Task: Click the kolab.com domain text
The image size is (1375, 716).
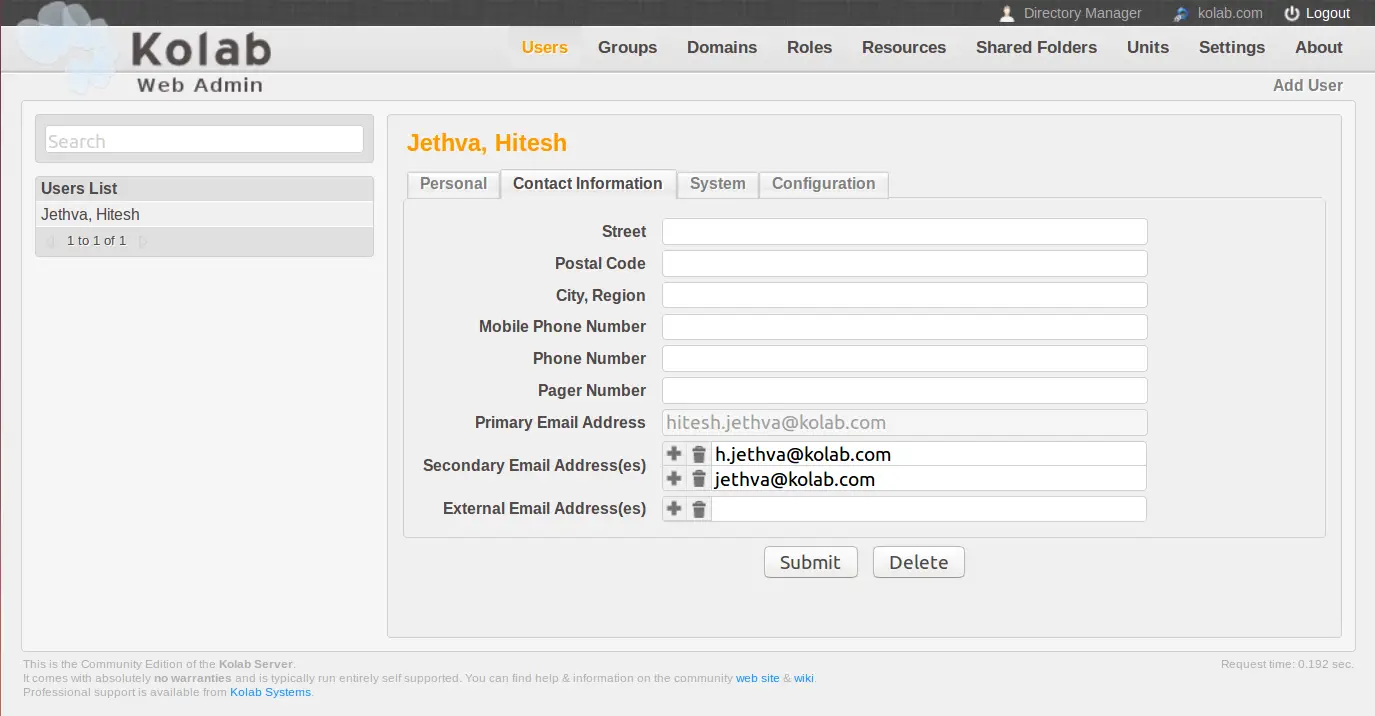Action: [1230, 13]
